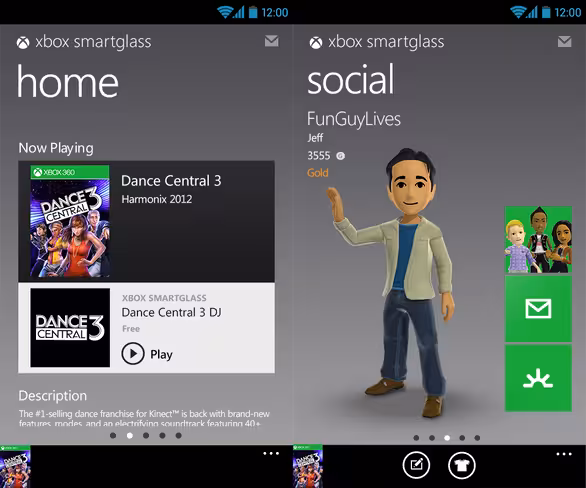
Task: Open the green messages tile
Action: (x=538, y=309)
